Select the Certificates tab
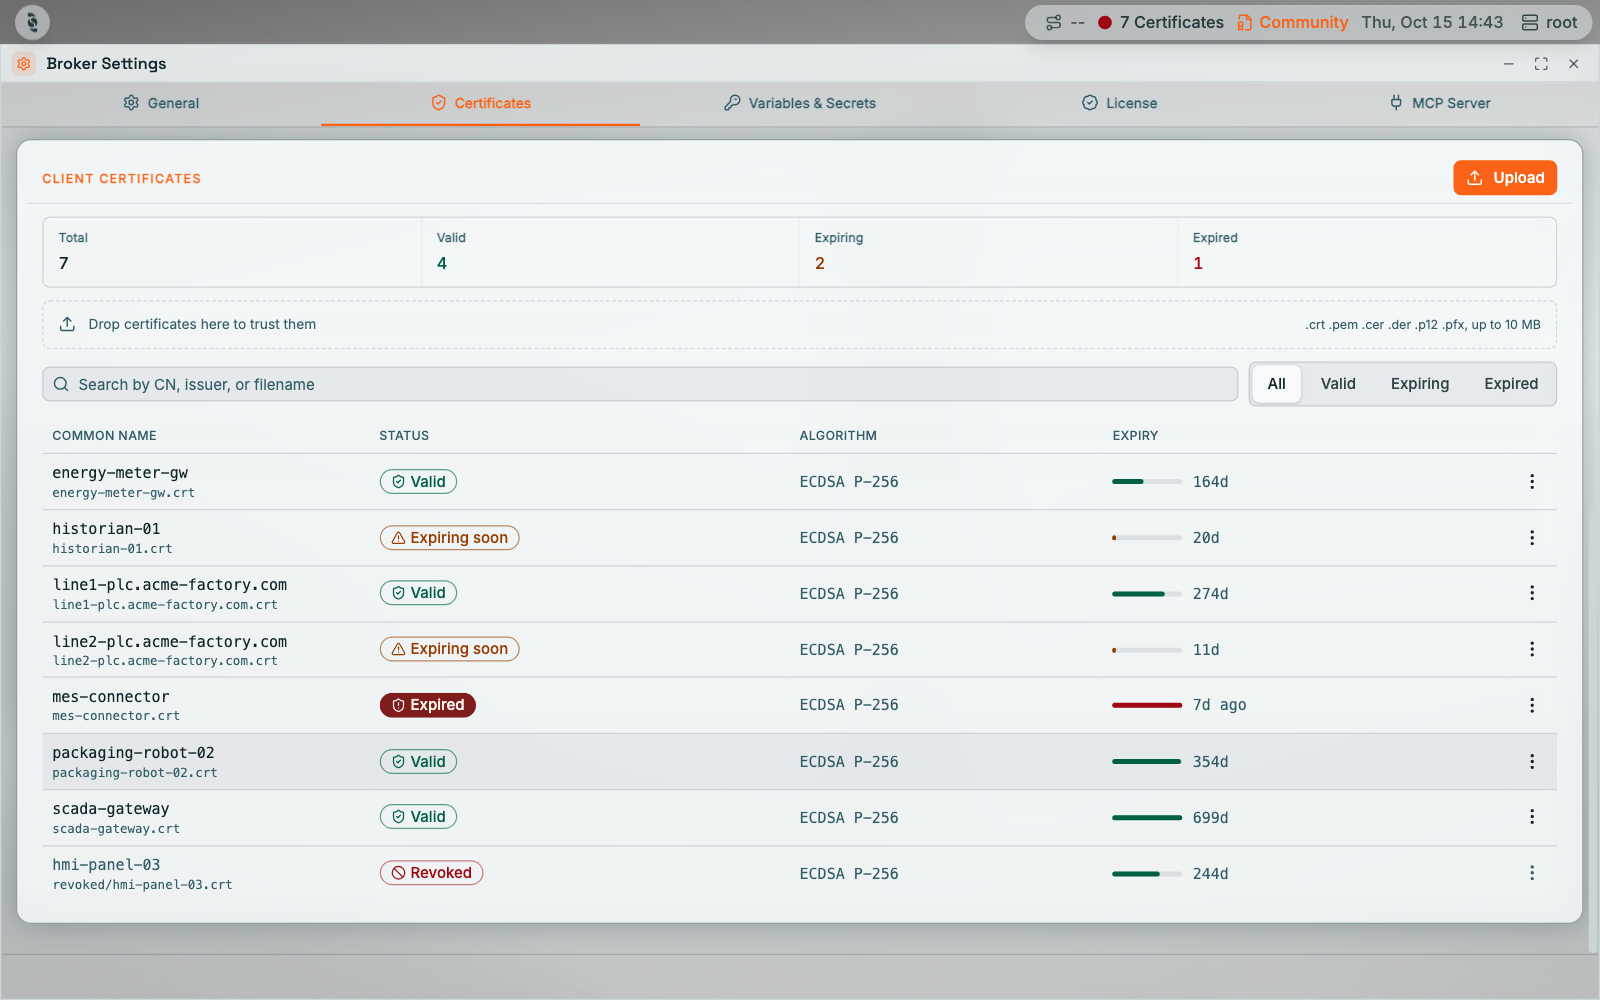The width and height of the screenshot is (1600, 1000). point(480,103)
